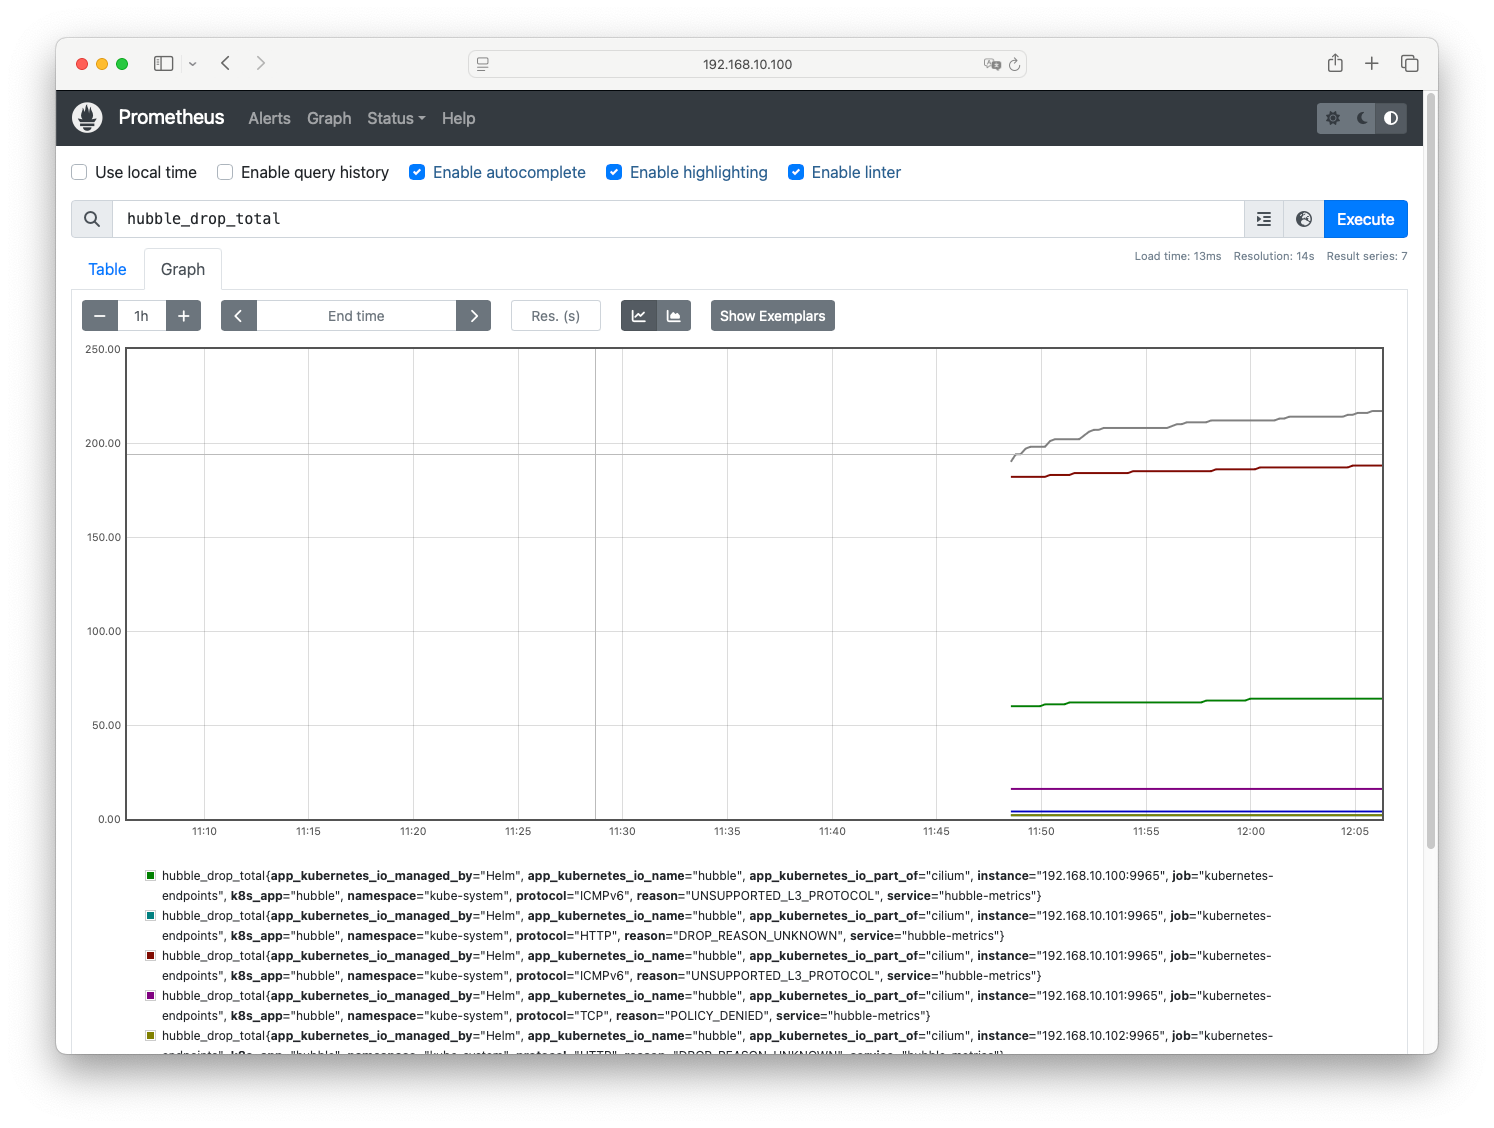Expand the Safari sidebar options chevron
The image size is (1494, 1128).
pyautogui.click(x=193, y=63)
